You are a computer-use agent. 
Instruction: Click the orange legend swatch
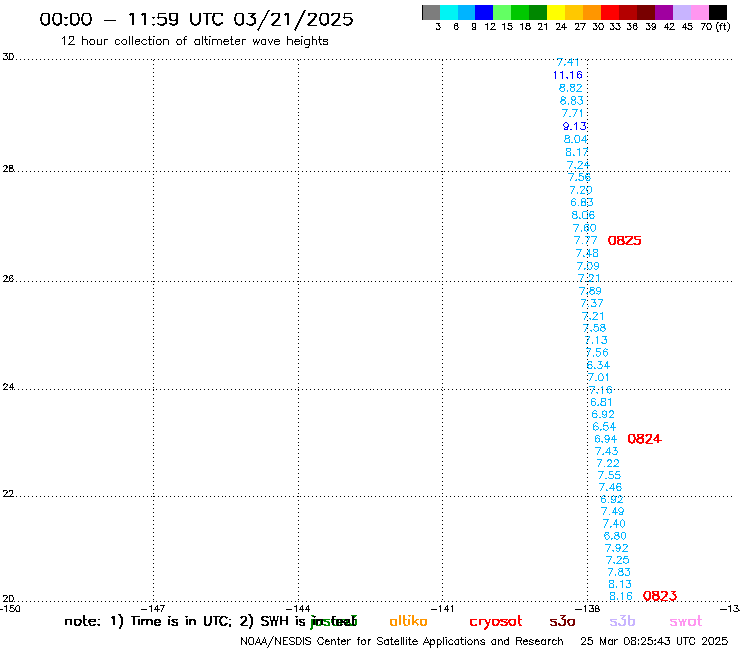(x=592, y=12)
